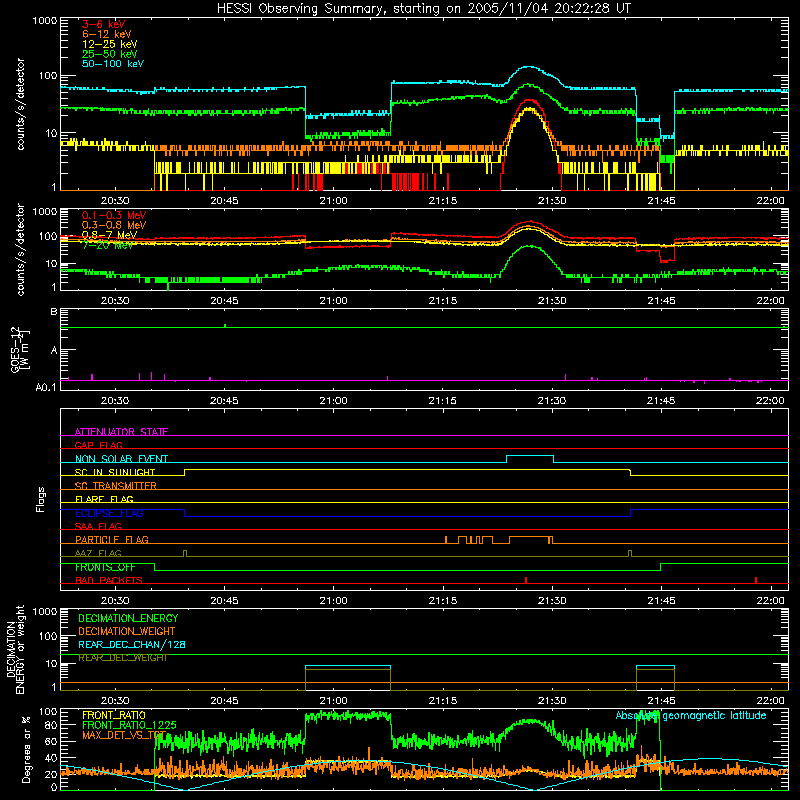This screenshot has height=800, width=800.
Task: Select the red BAD_PACKETS label
Action: (109, 580)
